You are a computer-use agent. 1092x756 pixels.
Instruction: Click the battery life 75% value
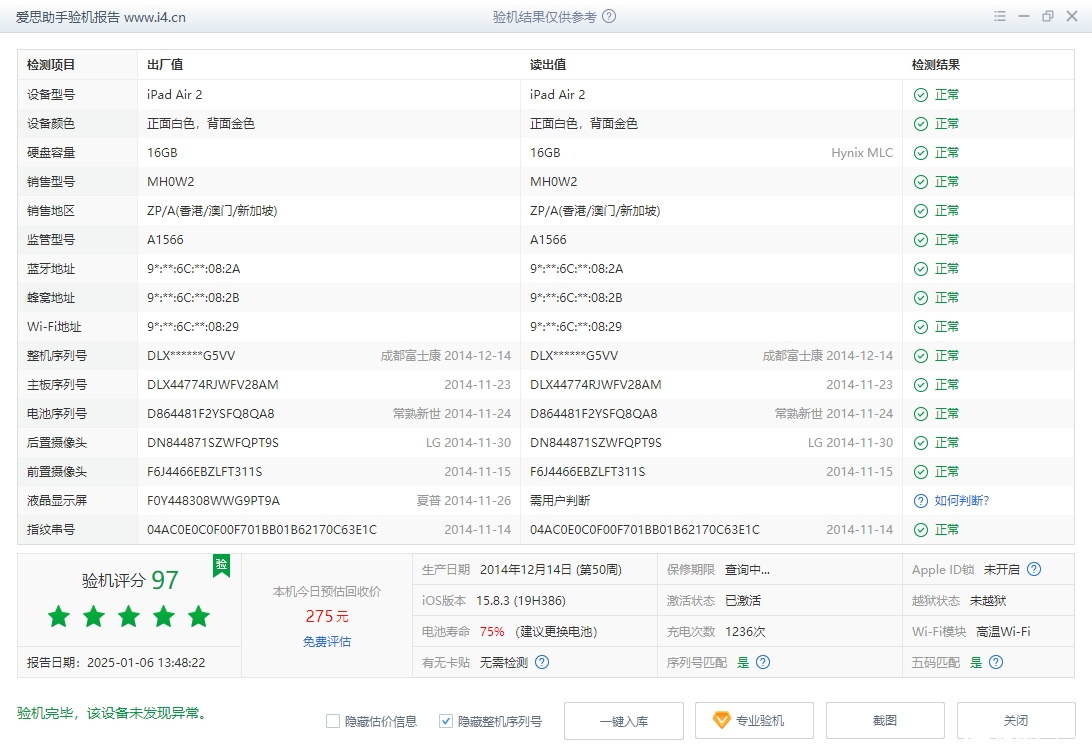click(492, 631)
